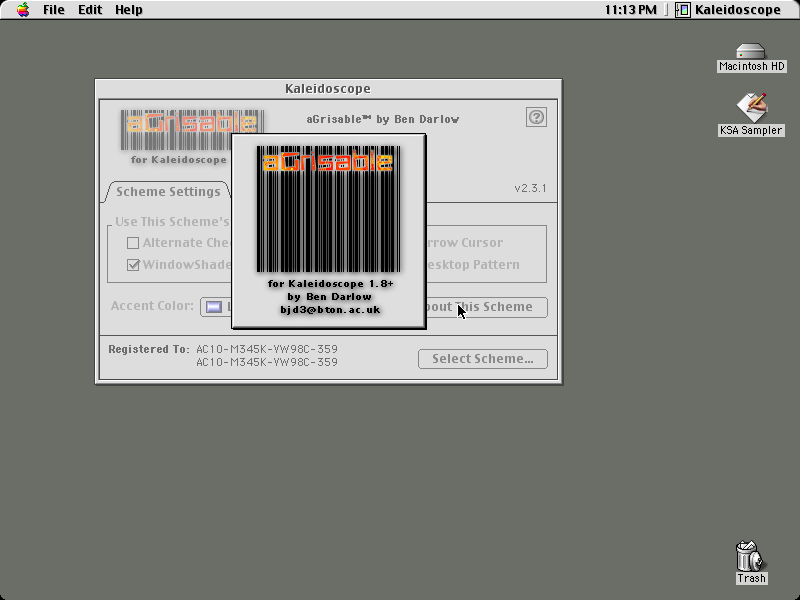The height and width of the screenshot is (600, 800).
Task: Click the About This Scheme button
Action: pos(486,307)
